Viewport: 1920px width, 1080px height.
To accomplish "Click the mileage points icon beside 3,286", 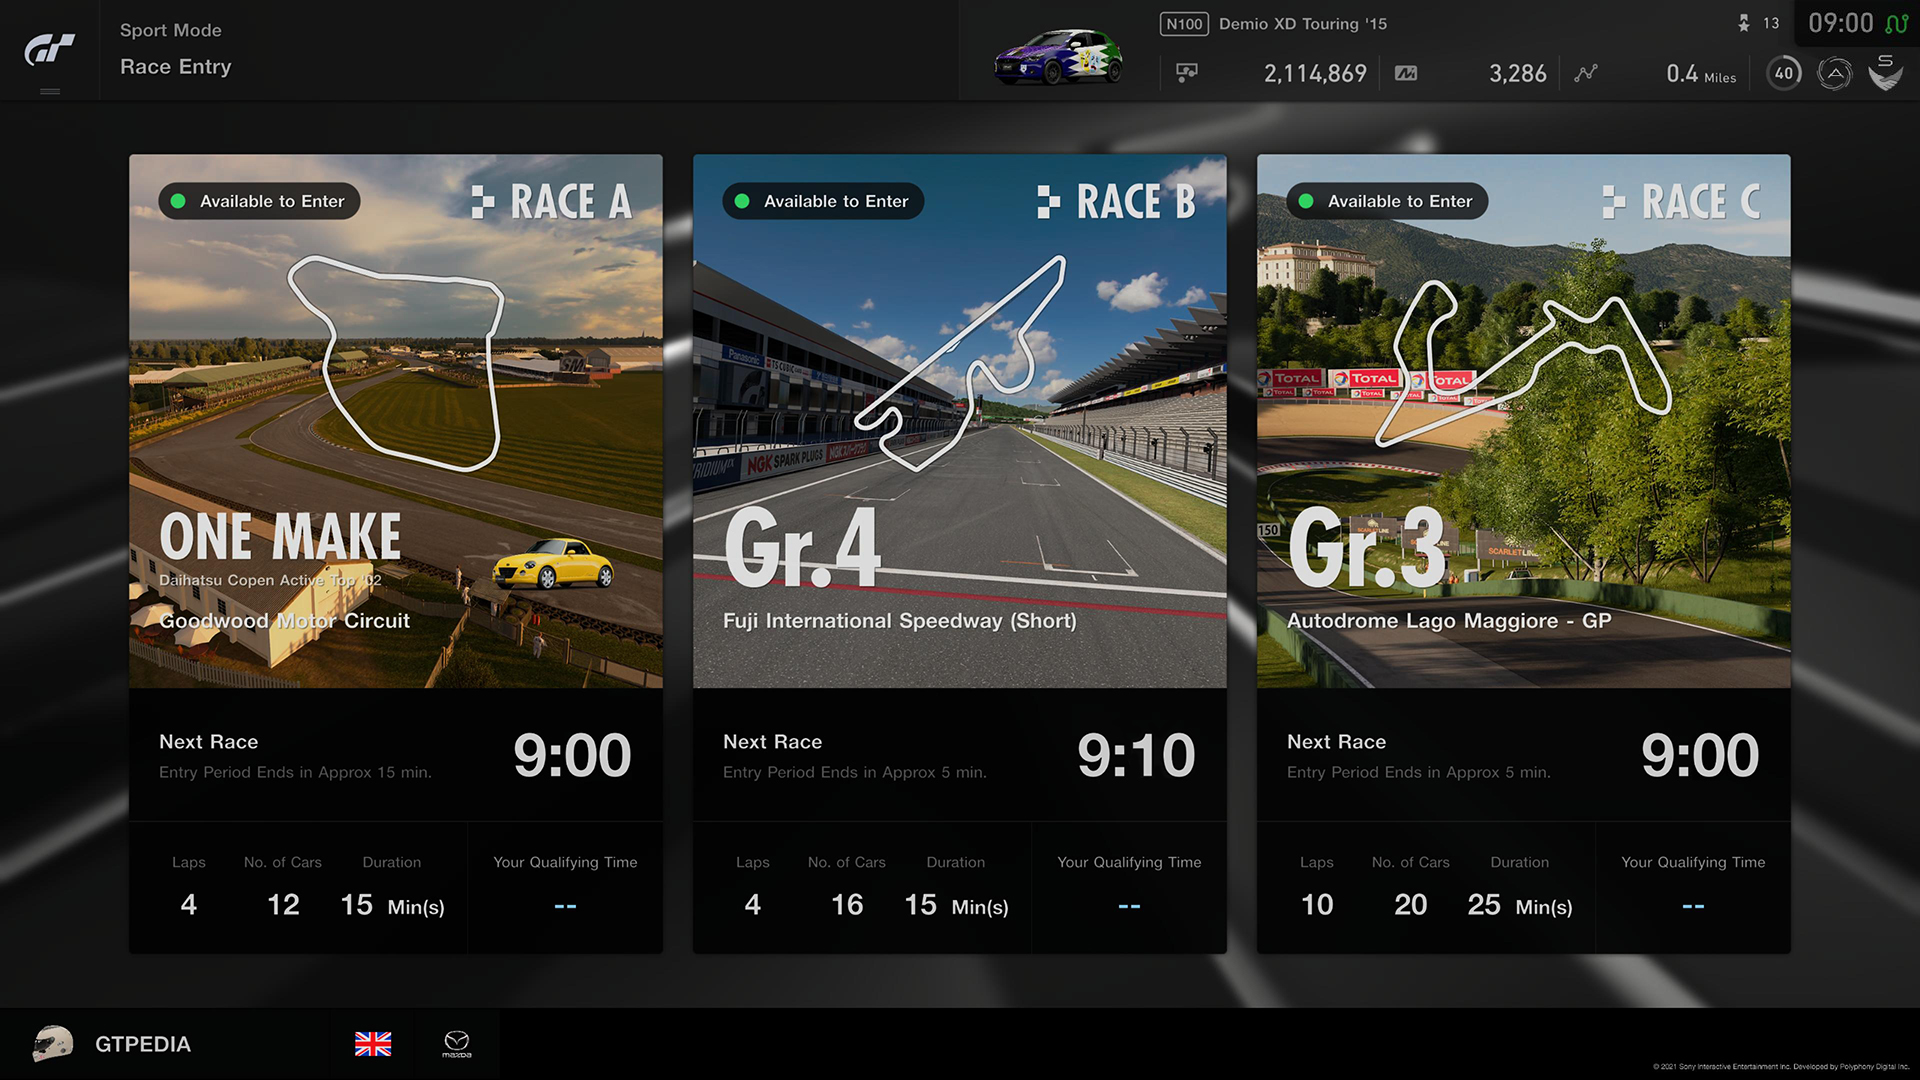I will 1406,73.
